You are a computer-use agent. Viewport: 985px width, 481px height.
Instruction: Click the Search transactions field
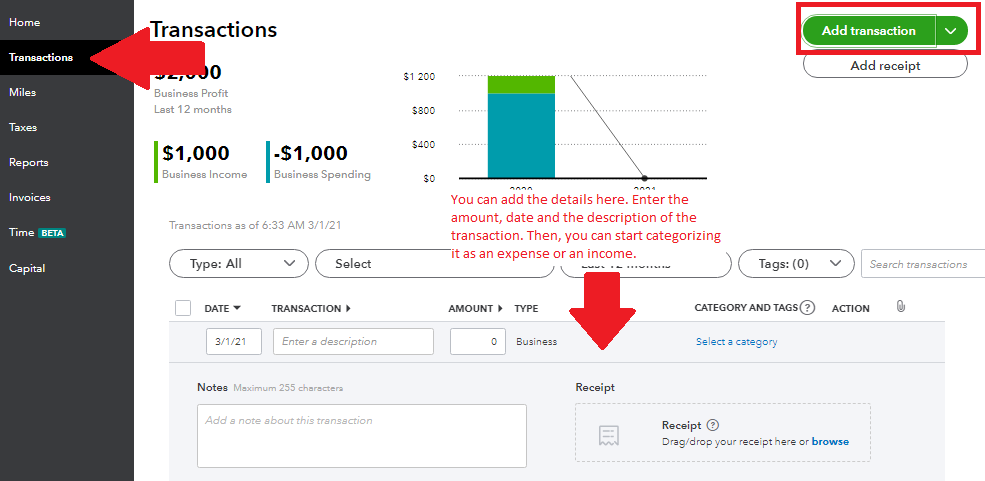(922, 264)
